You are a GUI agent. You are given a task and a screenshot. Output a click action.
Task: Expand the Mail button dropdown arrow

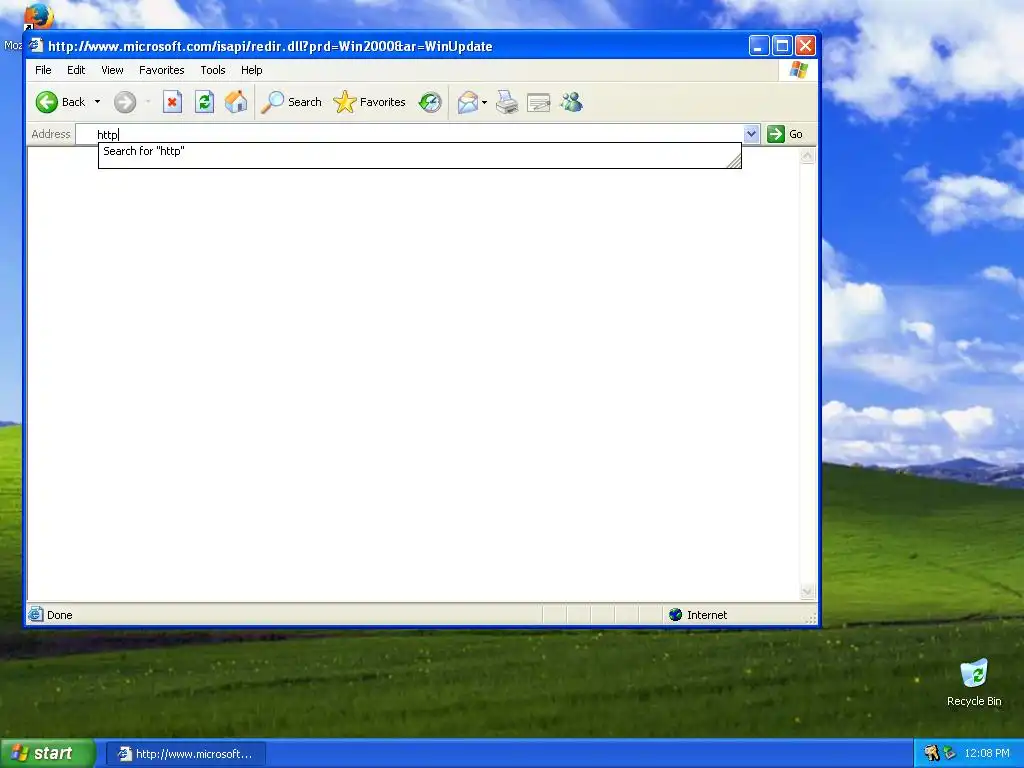(x=484, y=102)
